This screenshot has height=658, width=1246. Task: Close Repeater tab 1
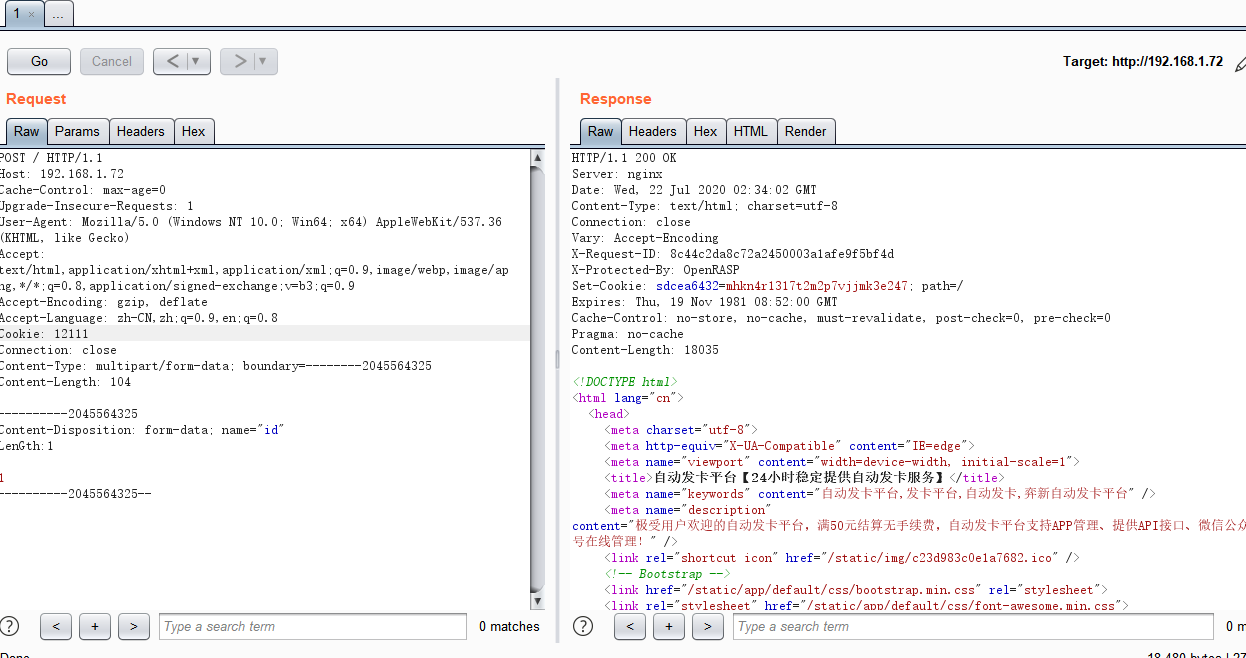(31, 14)
